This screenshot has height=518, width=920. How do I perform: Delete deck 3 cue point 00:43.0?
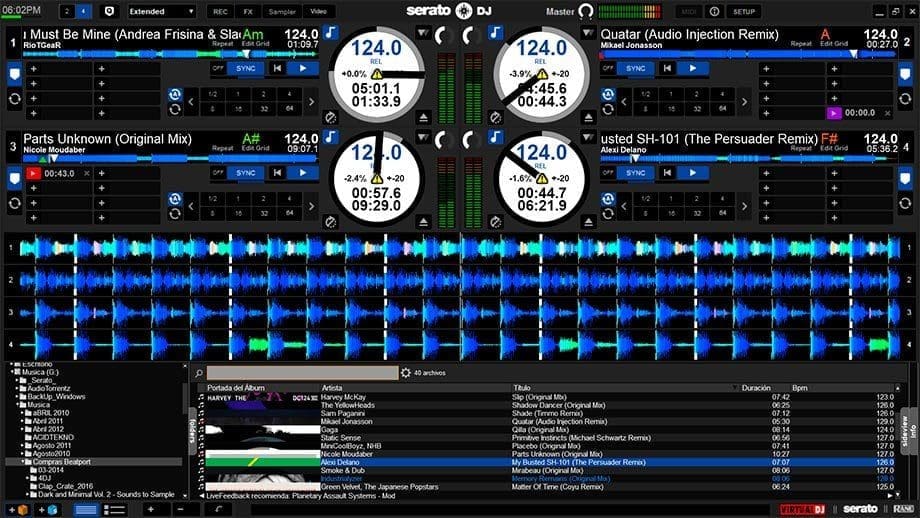pos(87,173)
